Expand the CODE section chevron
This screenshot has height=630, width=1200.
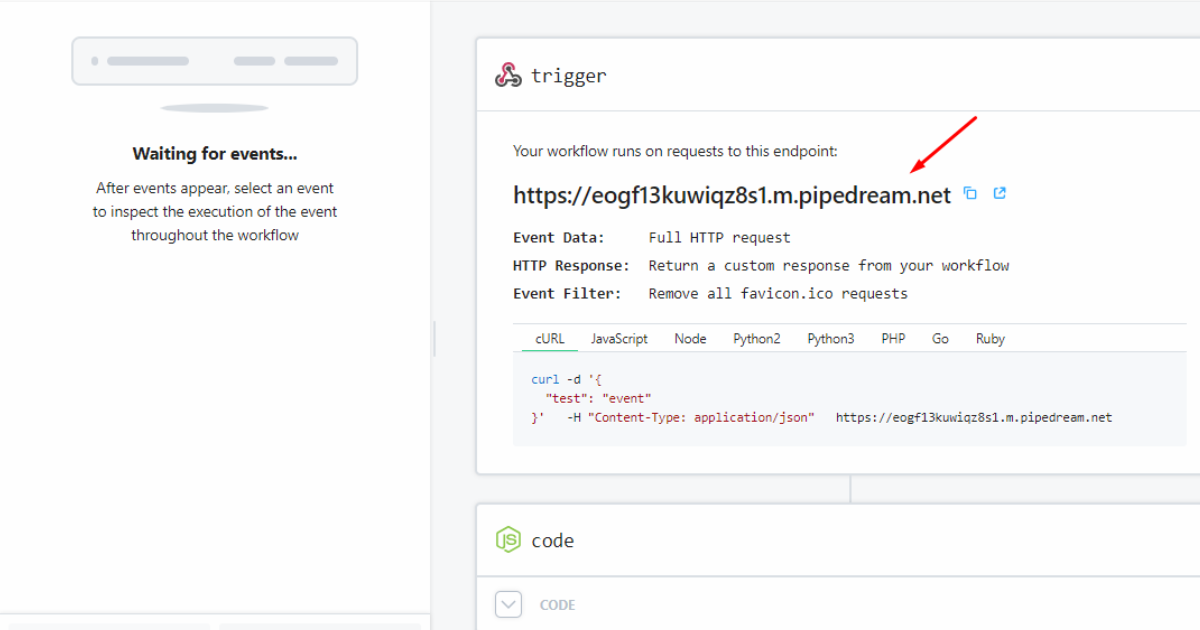coord(509,604)
